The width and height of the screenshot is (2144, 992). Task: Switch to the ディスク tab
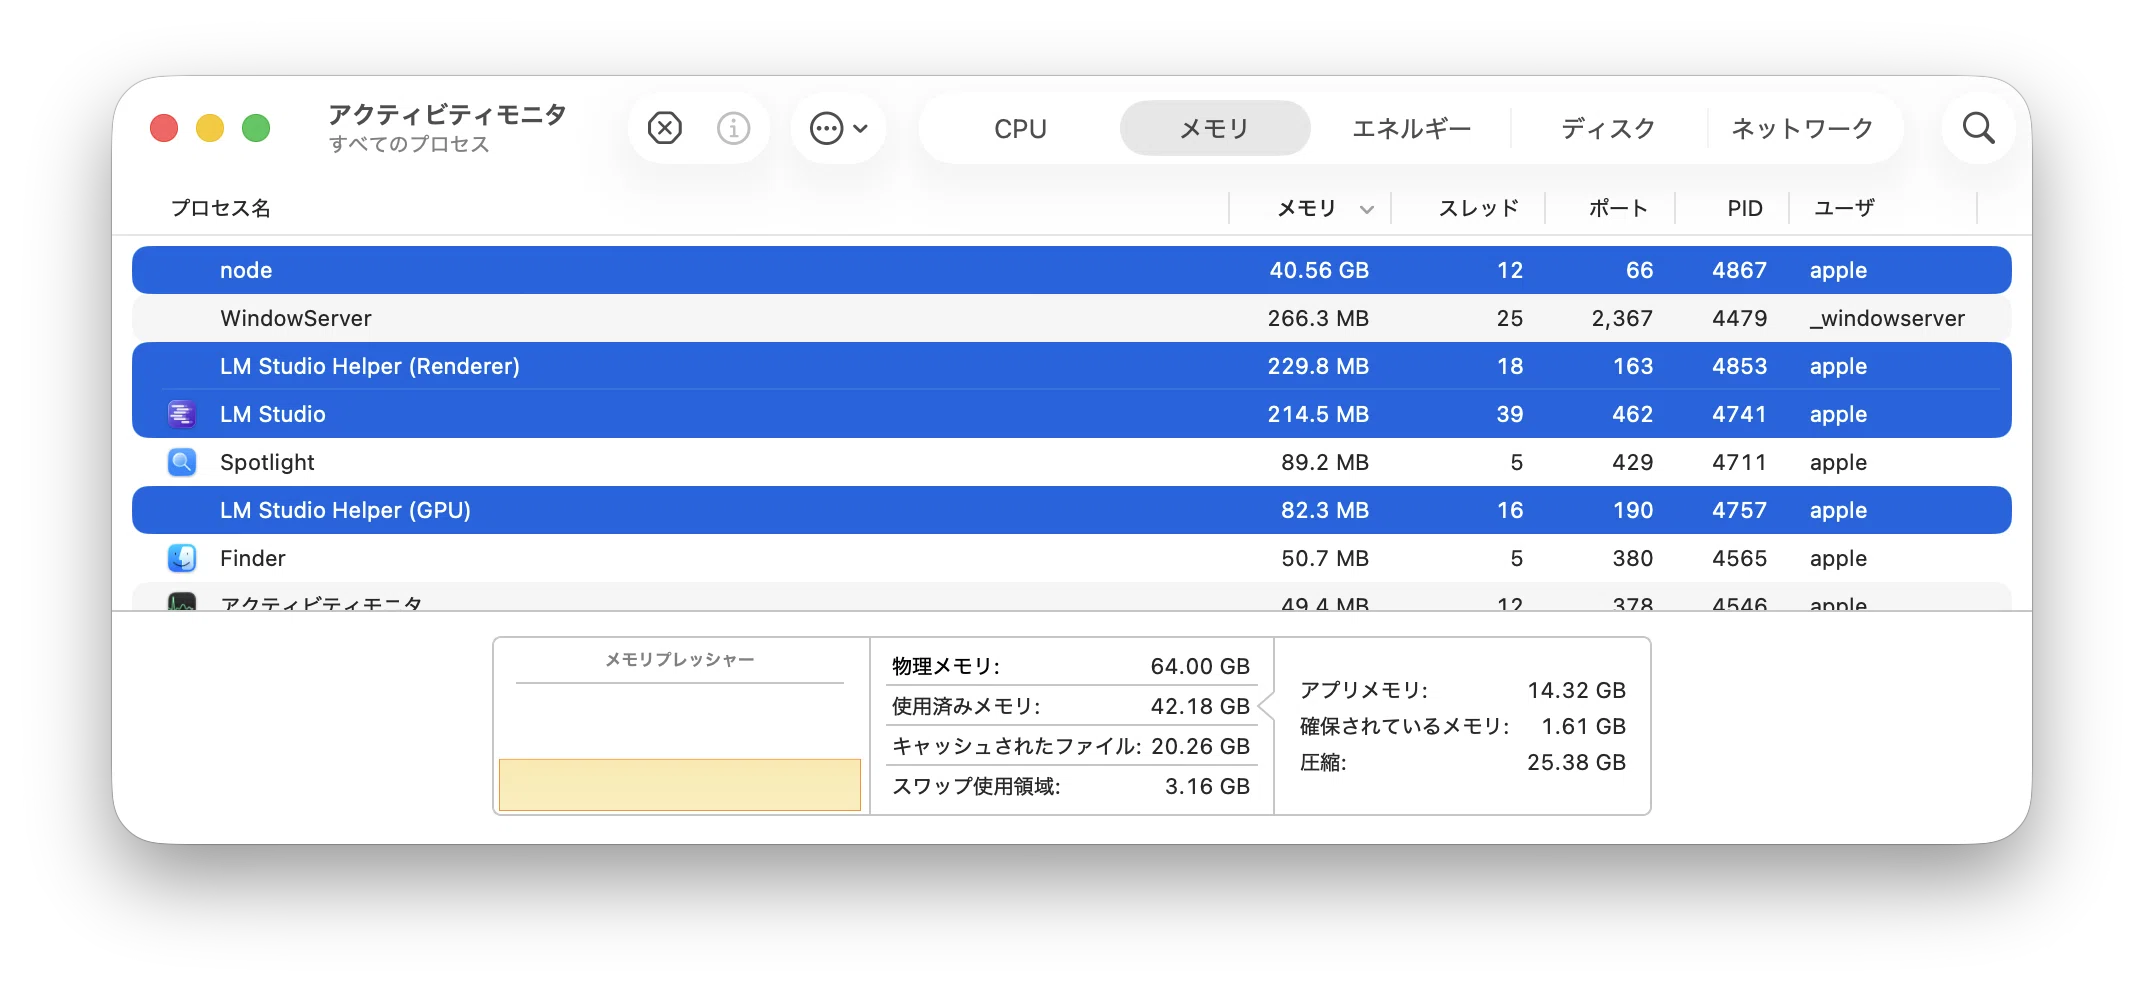[1608, 128]
